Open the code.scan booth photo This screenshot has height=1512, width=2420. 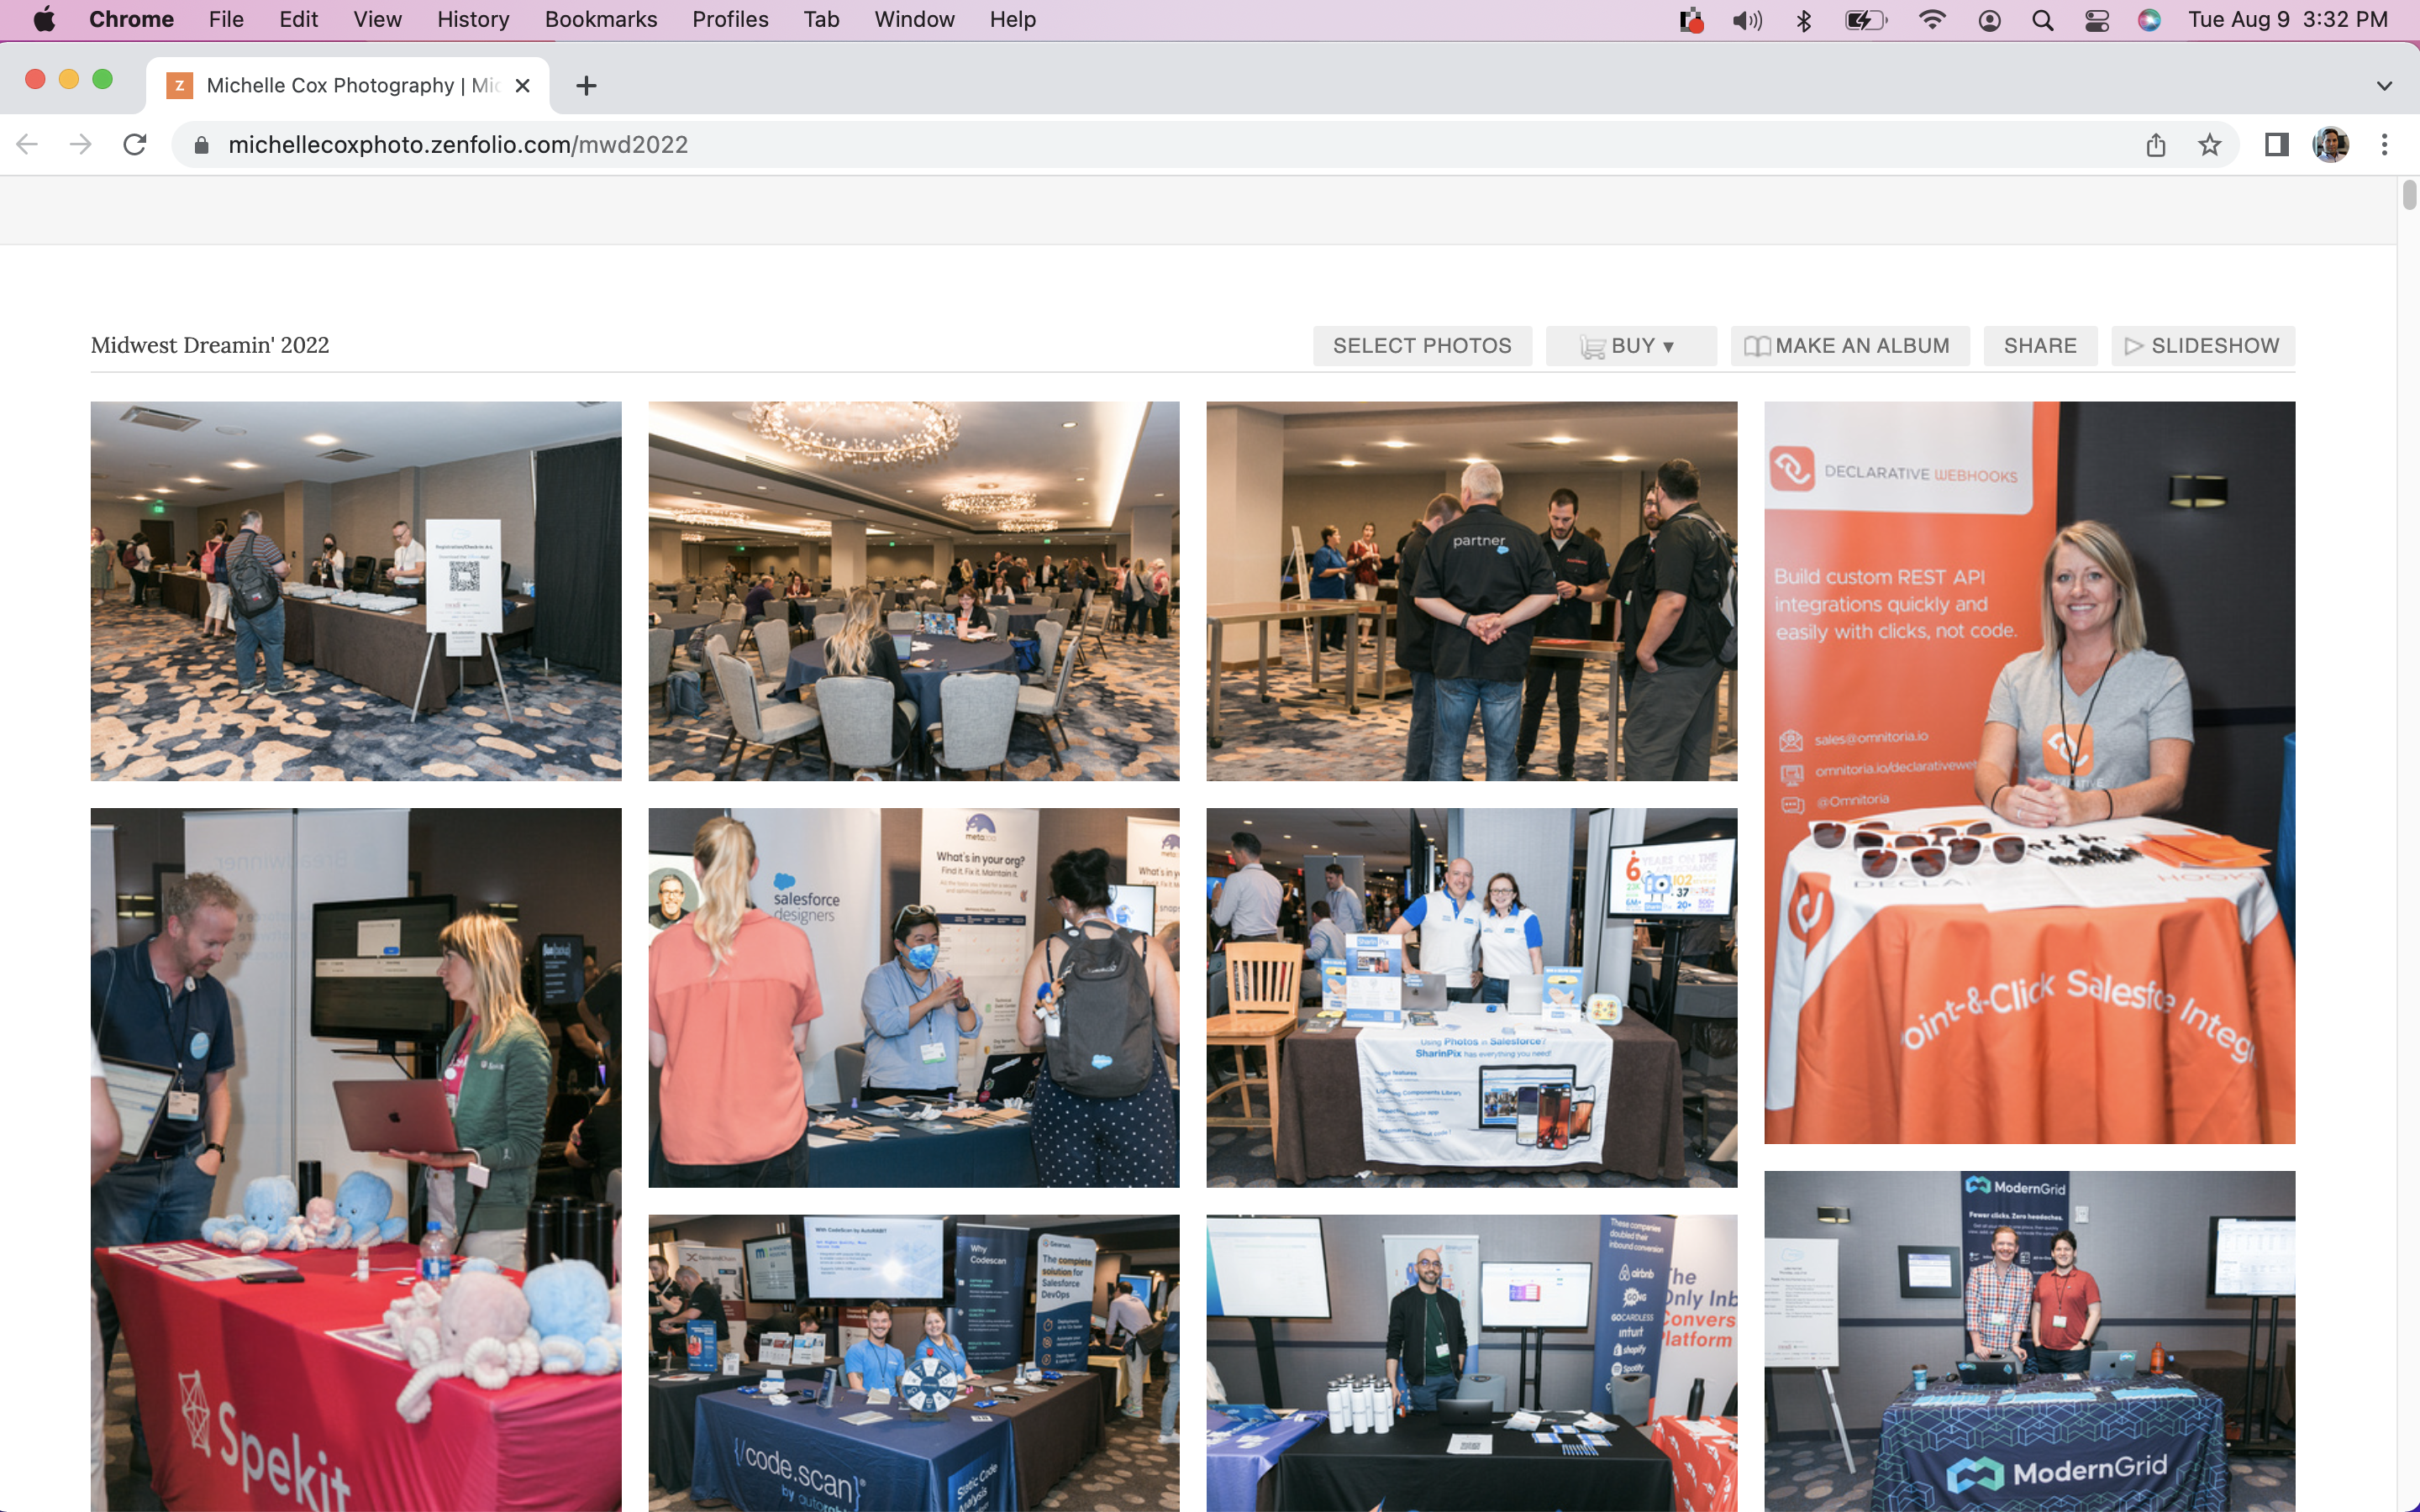tap(914, 1363)
